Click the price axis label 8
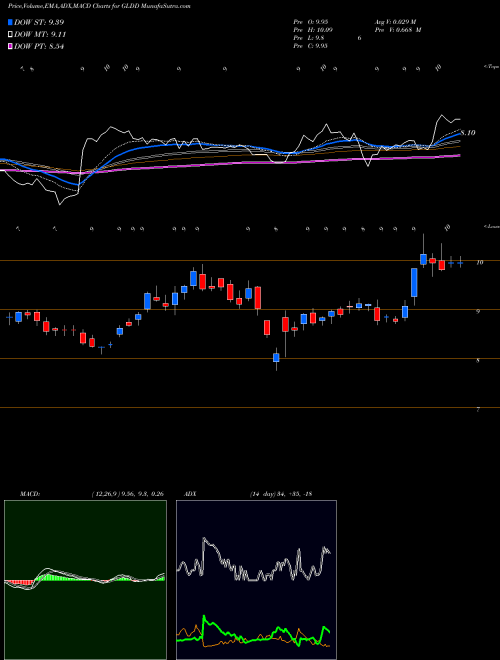Image resolution: width=500 pixels, height=660 pixels. pyautogui.click(x=478, y=360)
